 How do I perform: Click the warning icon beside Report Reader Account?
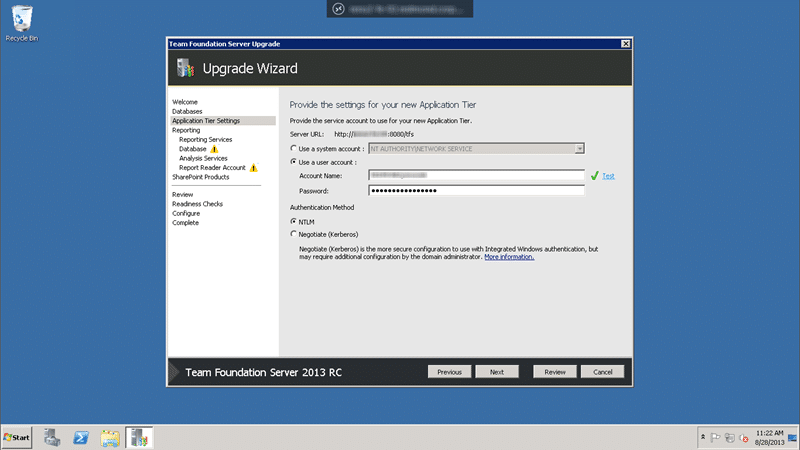(254, 168)
